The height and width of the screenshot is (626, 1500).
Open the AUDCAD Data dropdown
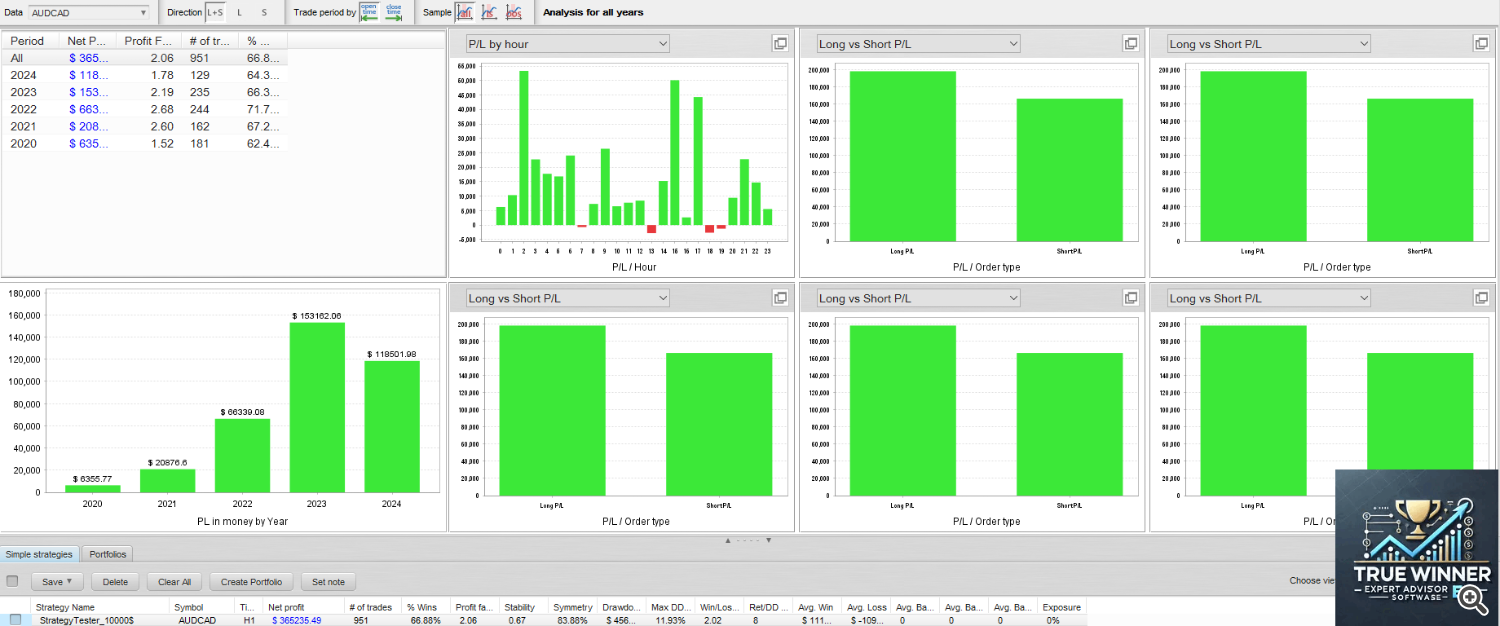[89, 12]
